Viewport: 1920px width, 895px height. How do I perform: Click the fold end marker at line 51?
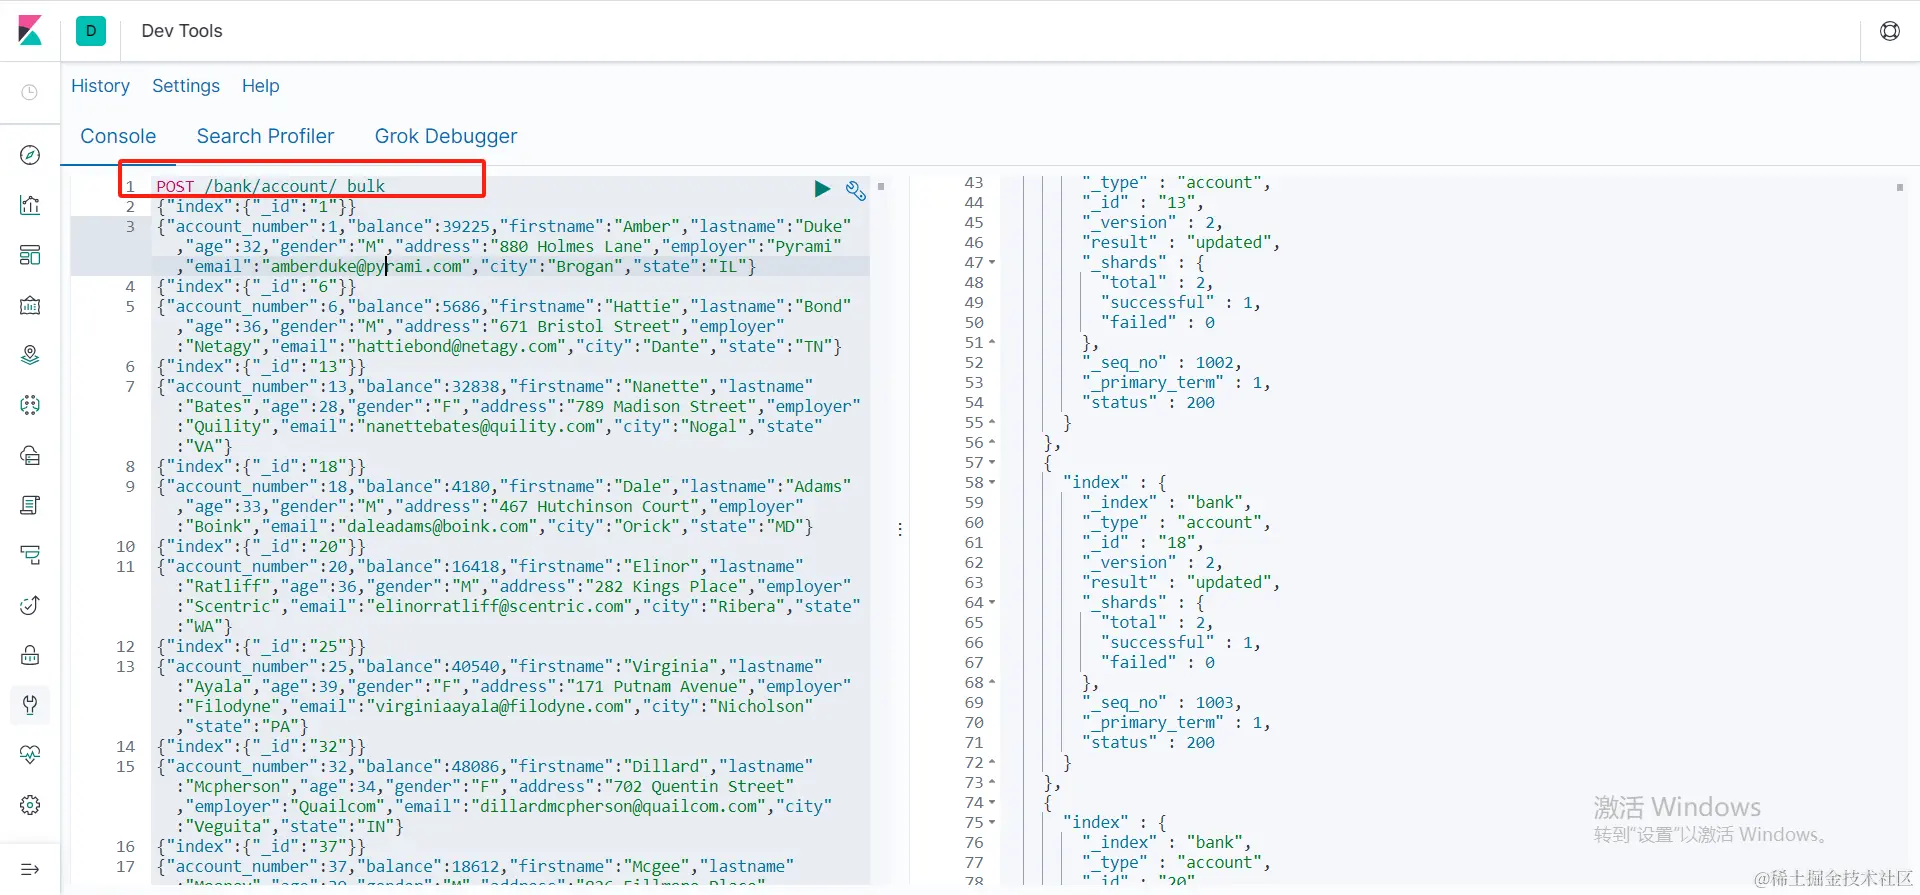click(x=992, y=342)
